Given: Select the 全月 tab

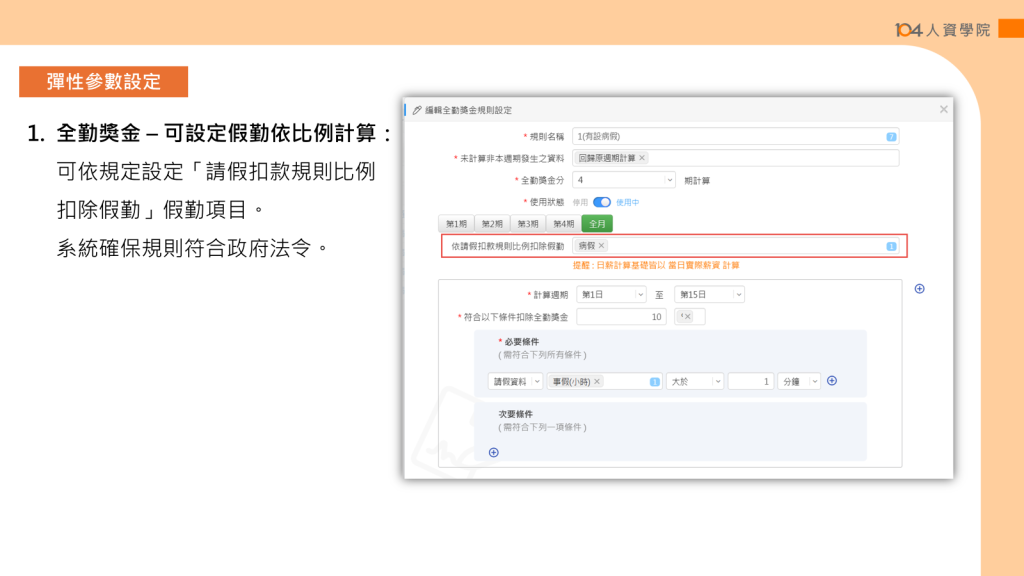Looking at the screenshot, I should tap(597, 224).
